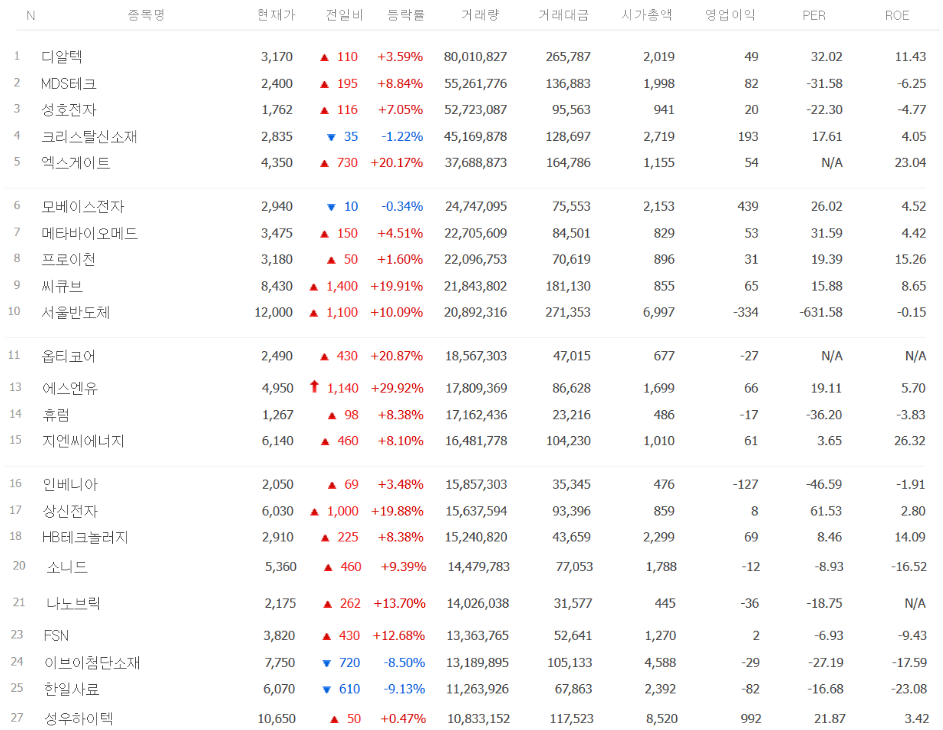943x730 pixels.
Task: Click HB테크놀러지 stock name
Action: pyautogui.click(x=85, y=537)
